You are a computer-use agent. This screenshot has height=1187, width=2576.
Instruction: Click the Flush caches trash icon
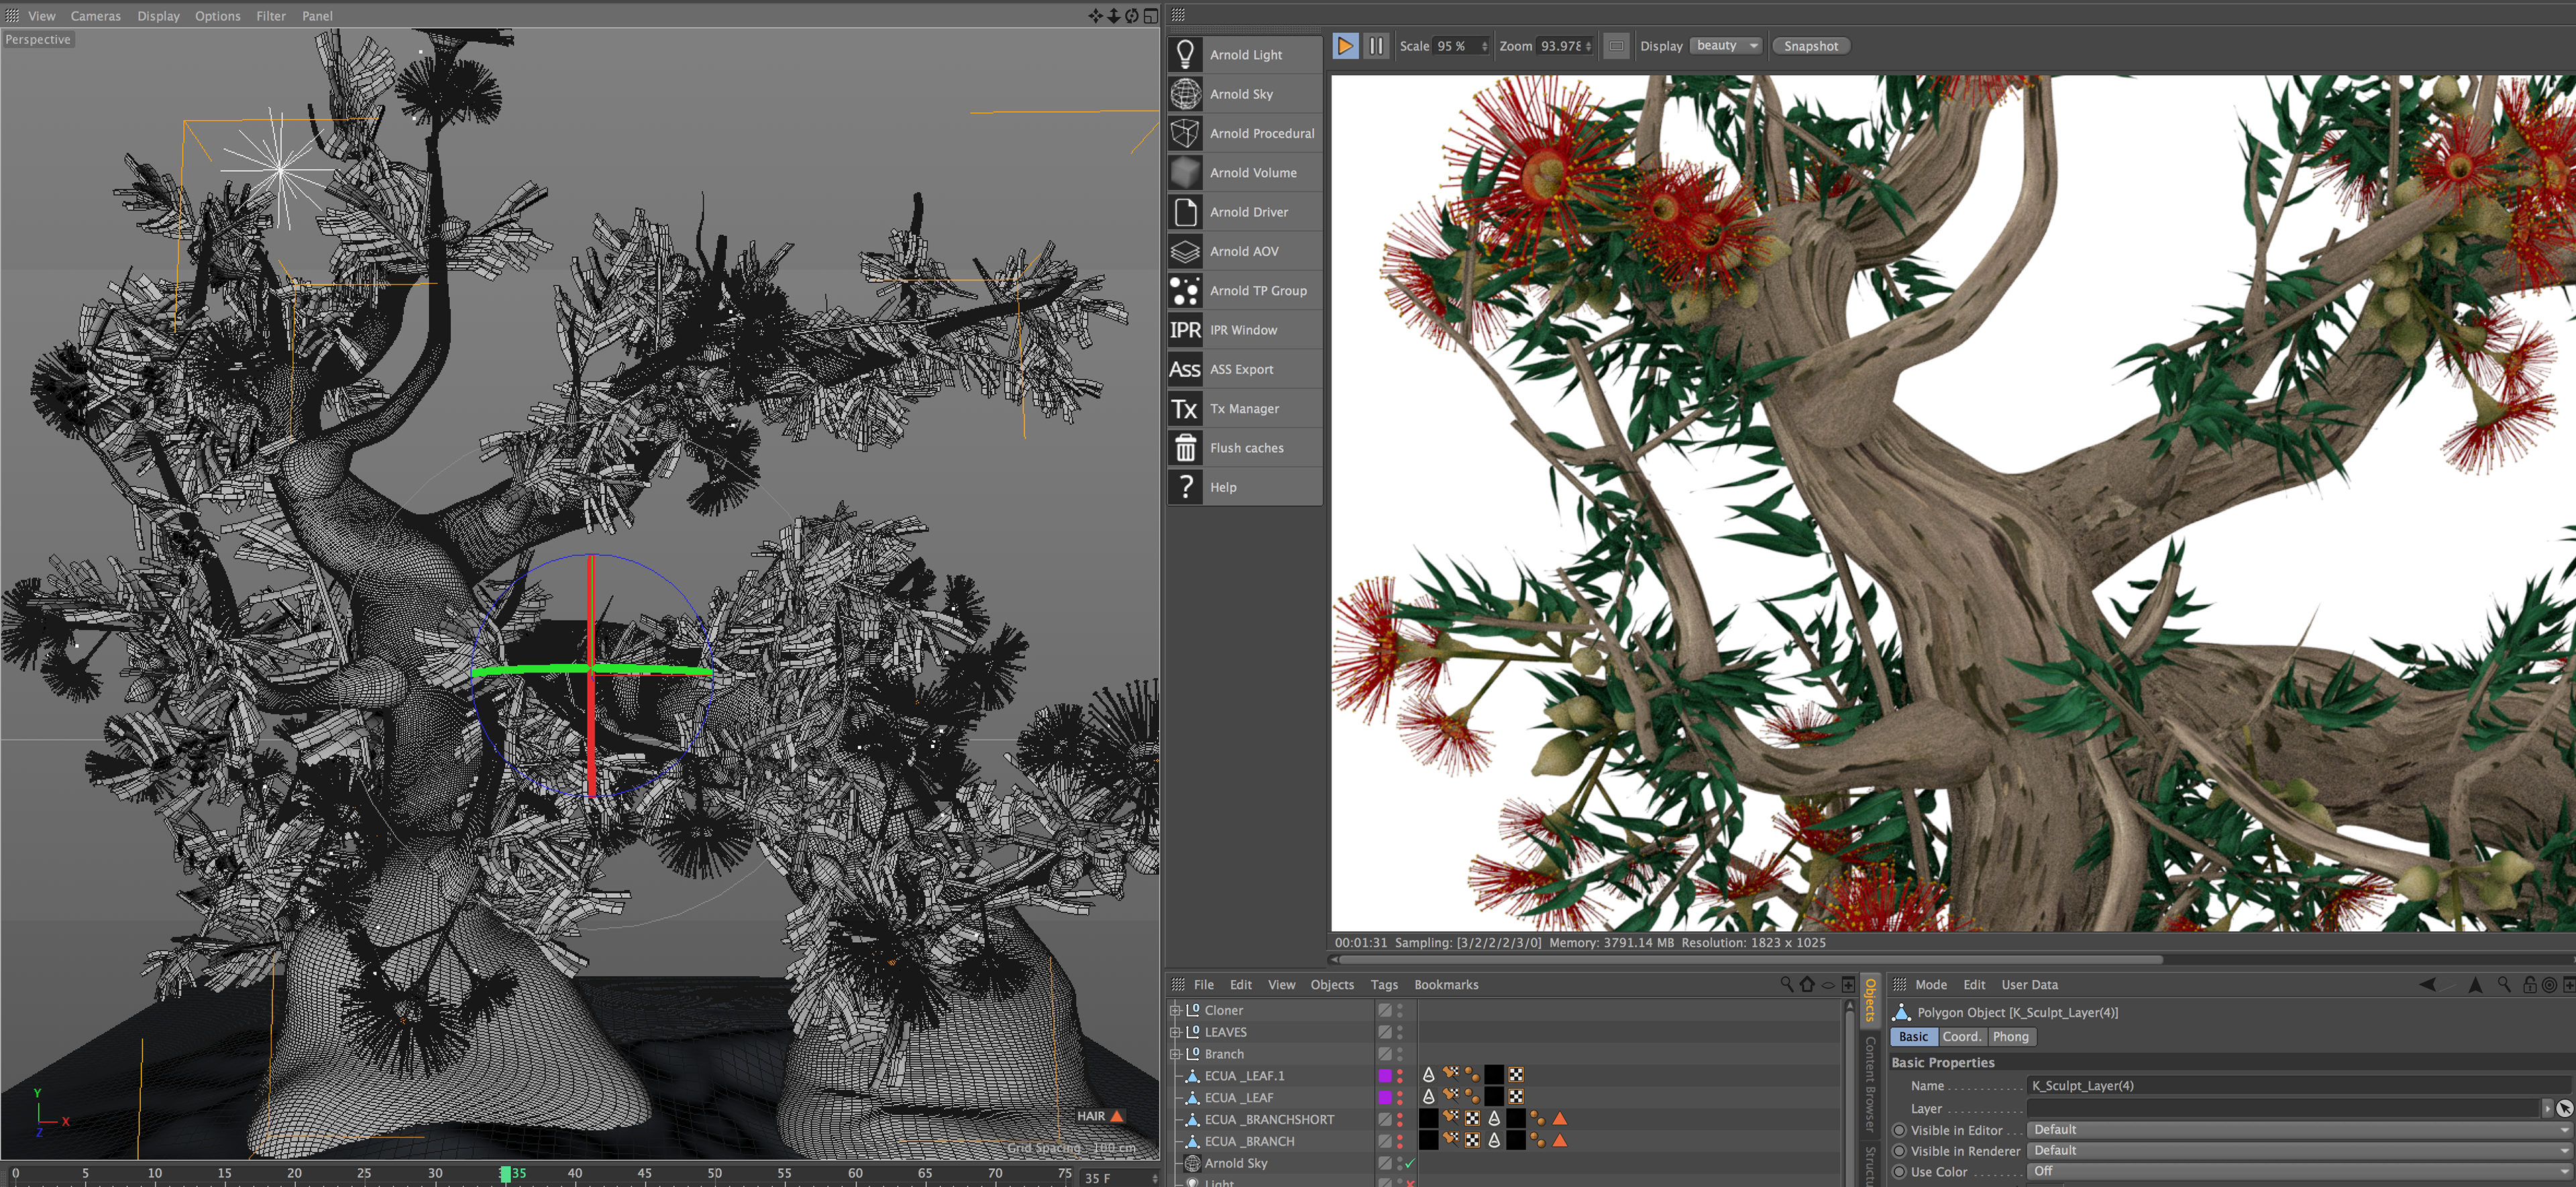[x=1185, y=448]
